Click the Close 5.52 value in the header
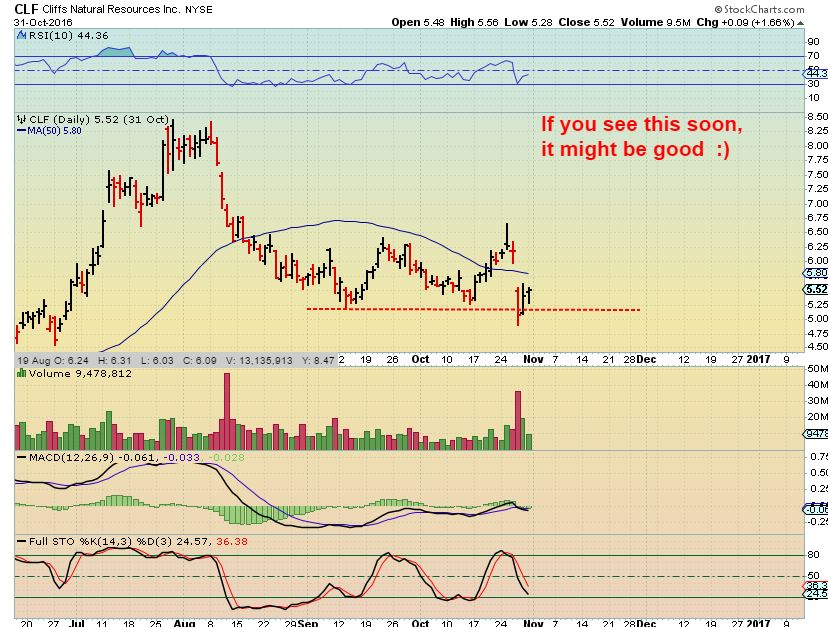The width and height of the screenshot is (828, 627). click(x=587, y=22)
